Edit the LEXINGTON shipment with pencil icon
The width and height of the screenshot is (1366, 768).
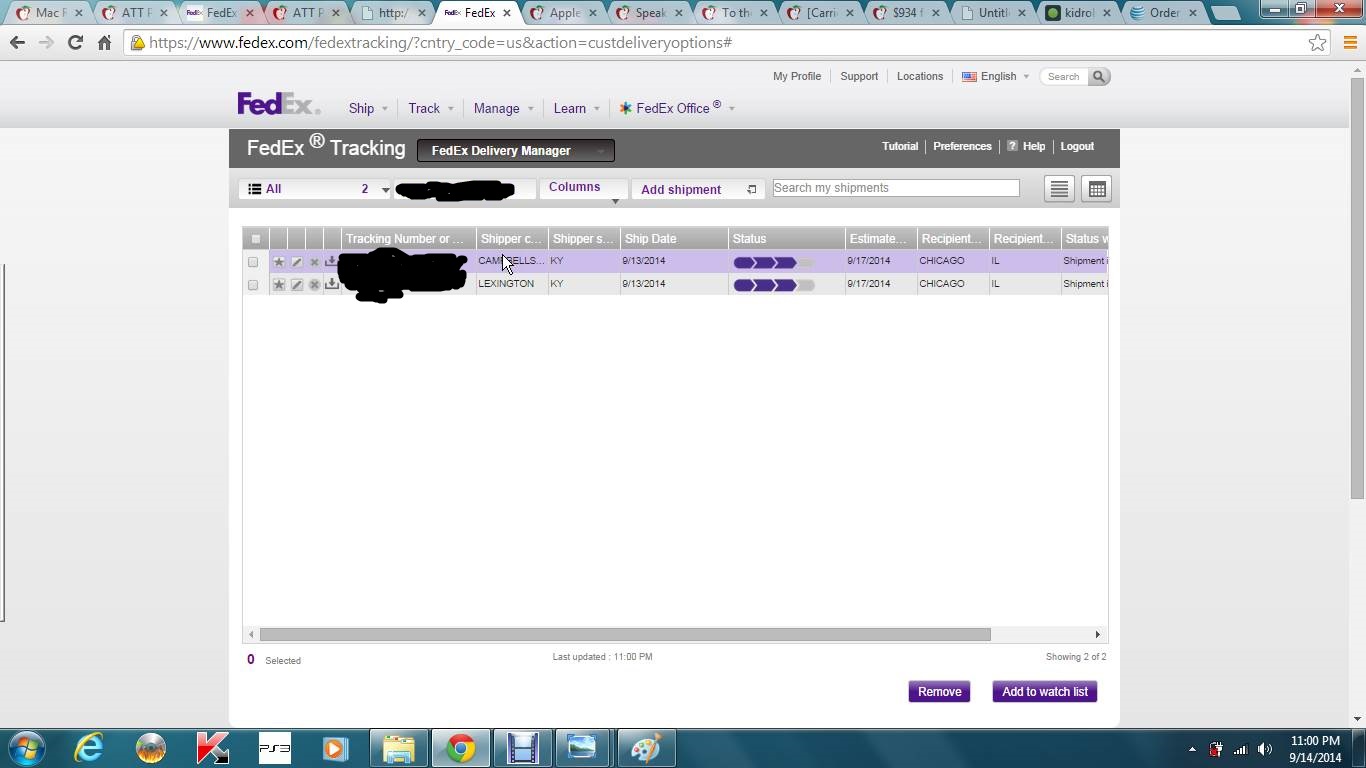coord(297,284)
